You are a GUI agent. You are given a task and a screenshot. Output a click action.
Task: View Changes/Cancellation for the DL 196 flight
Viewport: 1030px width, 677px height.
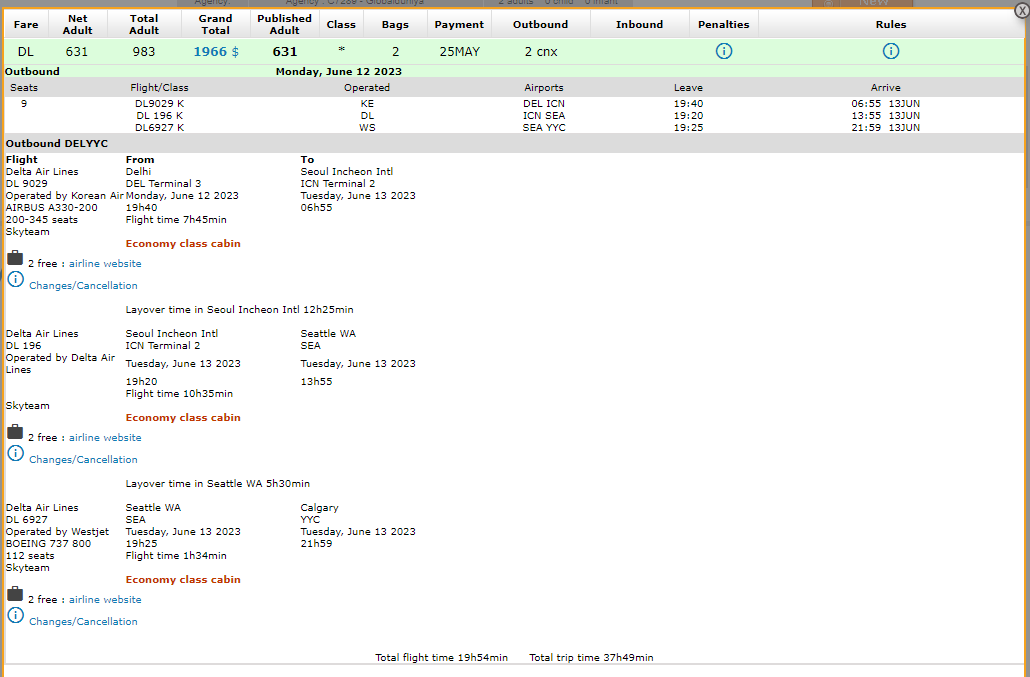(x=83, y=460)
